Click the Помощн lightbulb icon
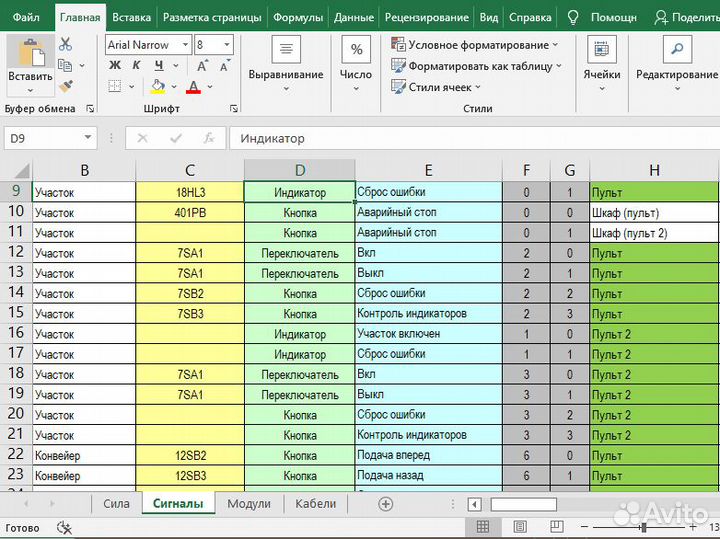The height and width of the screenshot is (539, 720). pyautogui.click(x=573, y=17)
